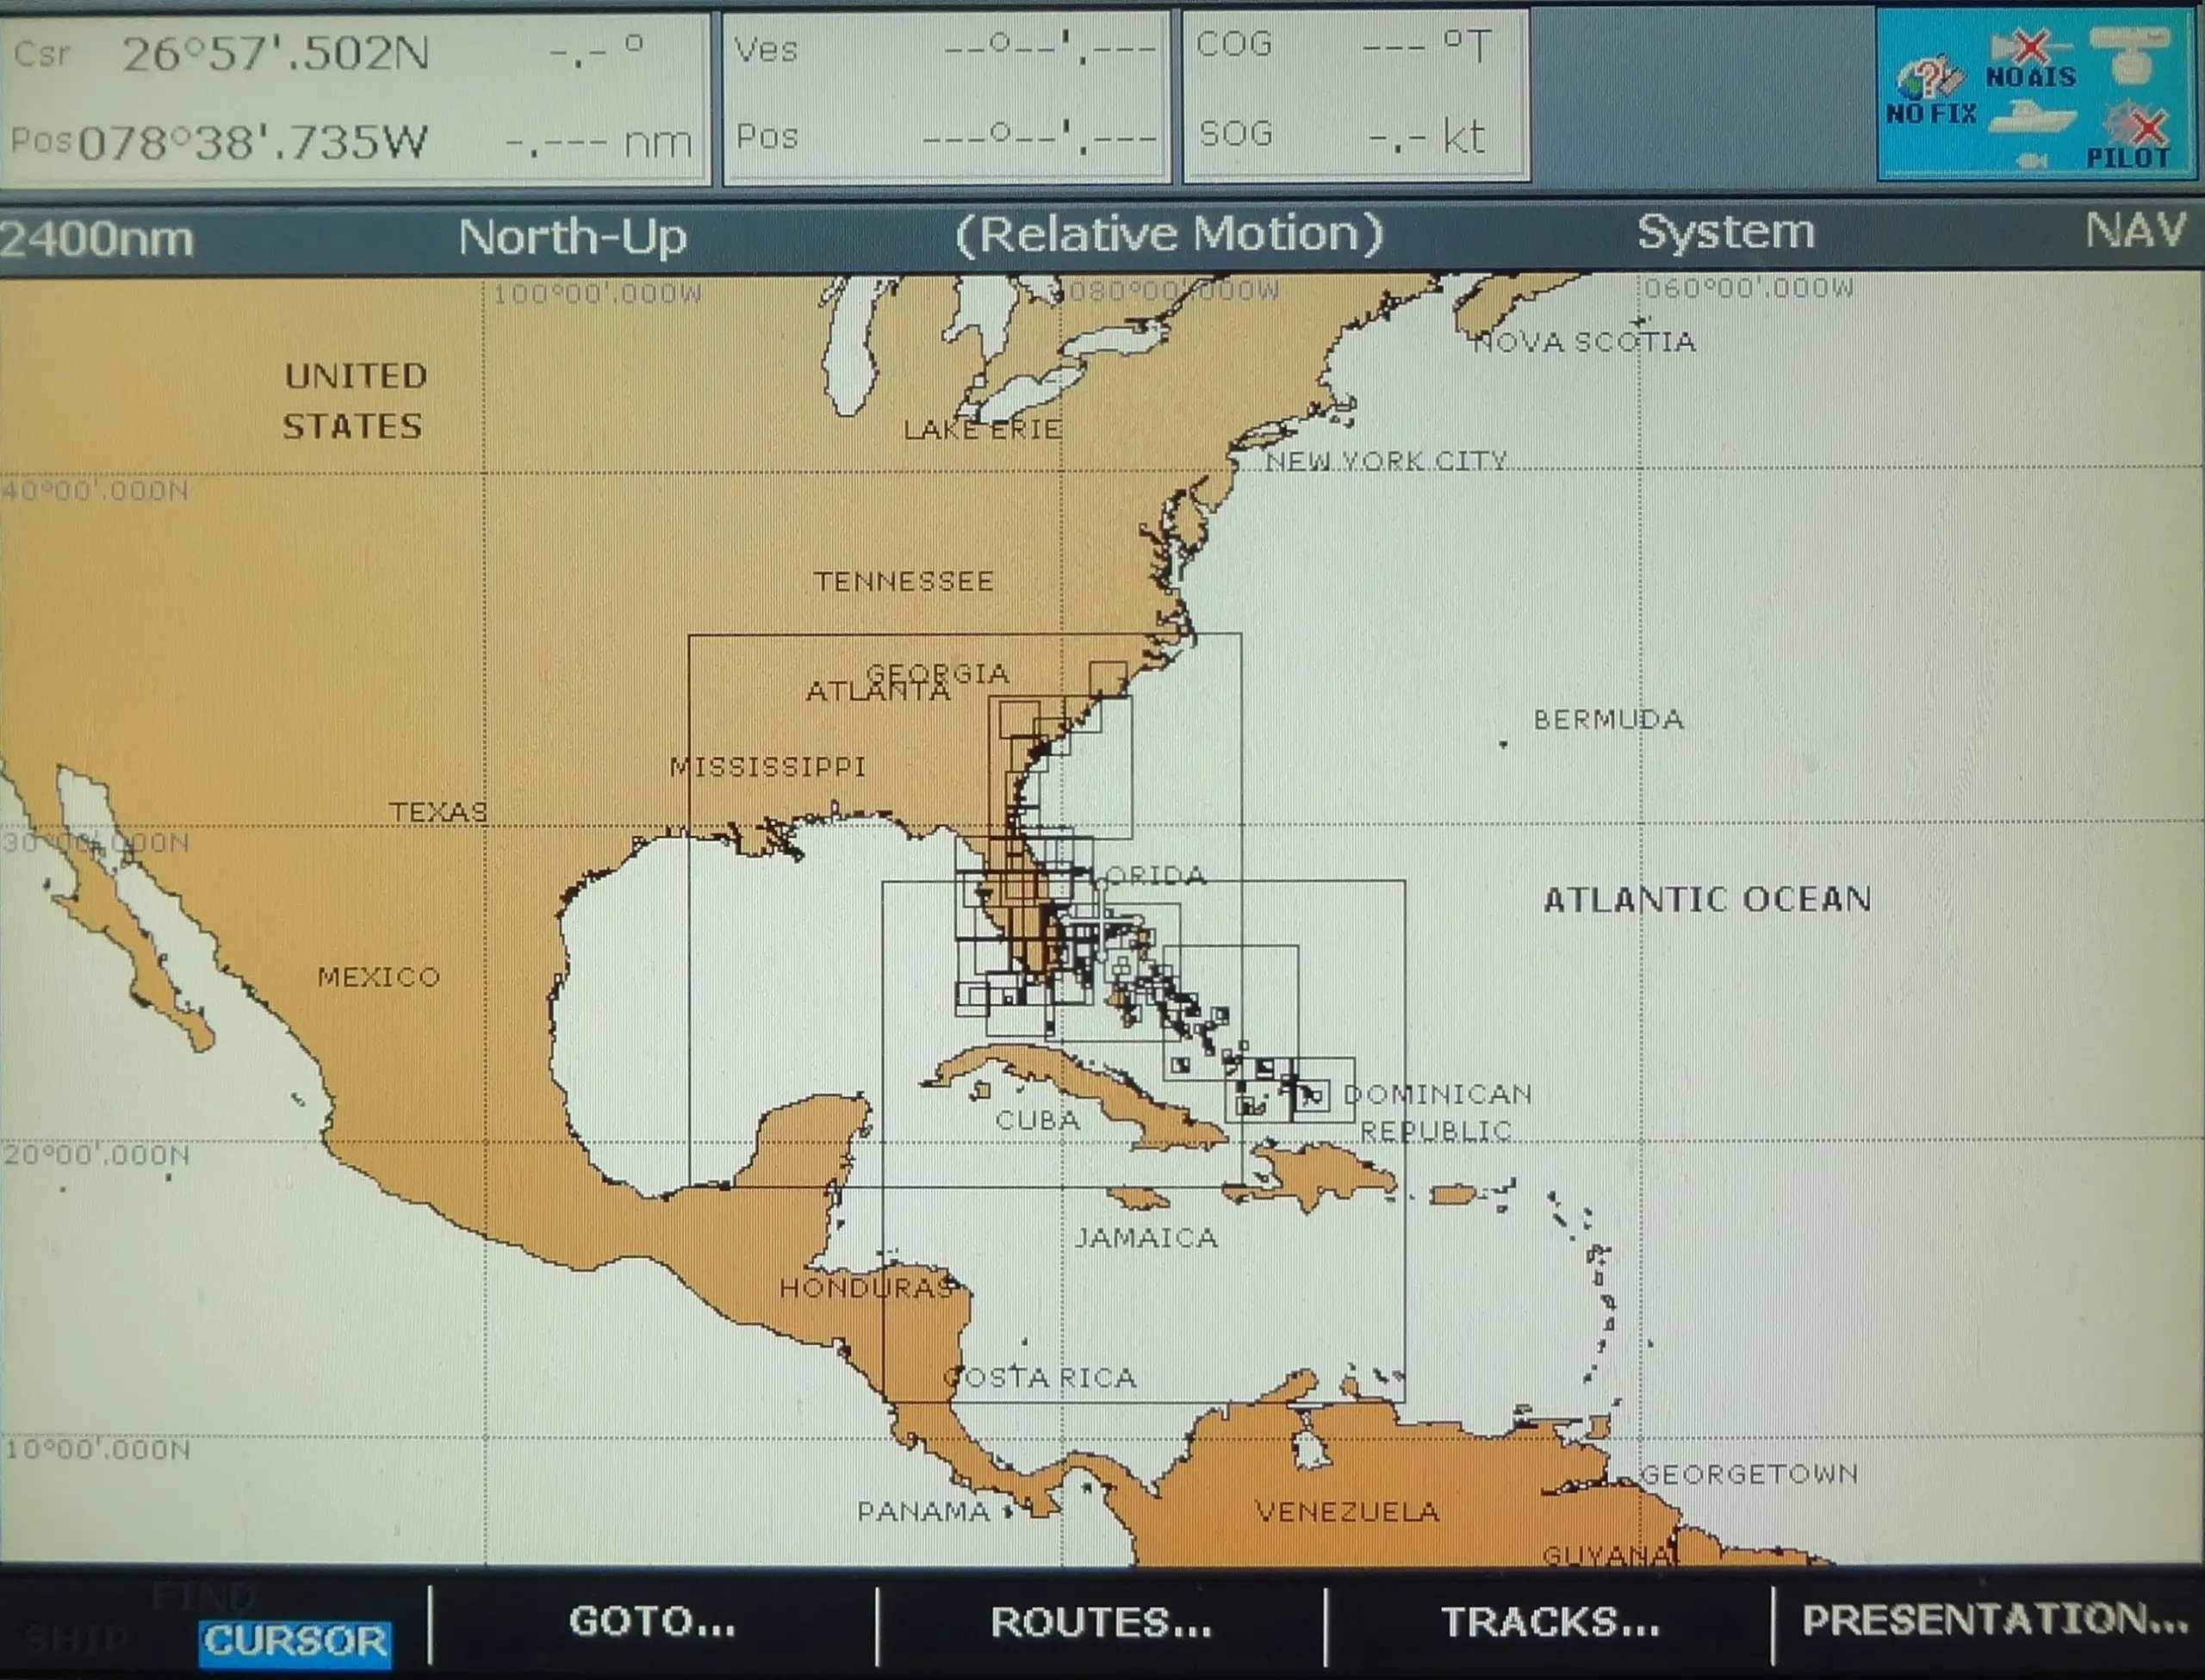
Task: Tap the NO AIS status icon
Action: pyautogui.click(x=2031, y=60)
